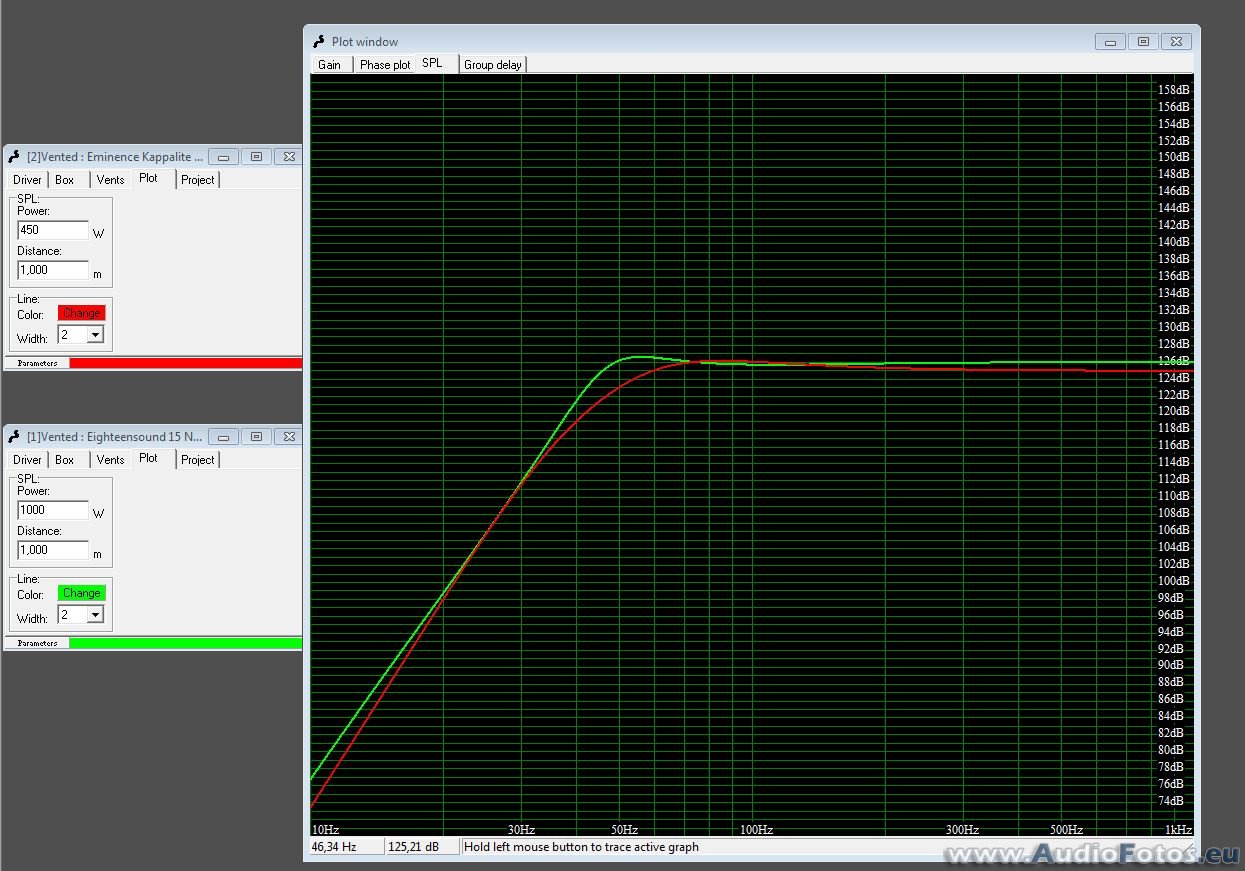Click the 100Hz frequency axis label
Screen dimensions: 1245x871
756,830
